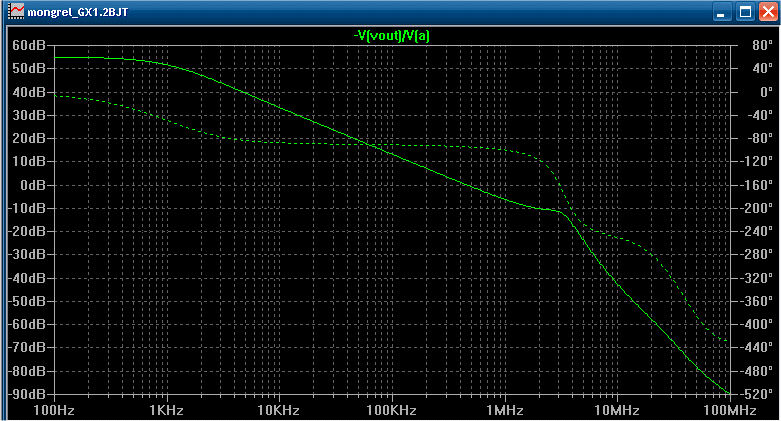This screenshot has width=781, height=421.
Task: Click the -400° phase axis label
Action: pos(756,324)
